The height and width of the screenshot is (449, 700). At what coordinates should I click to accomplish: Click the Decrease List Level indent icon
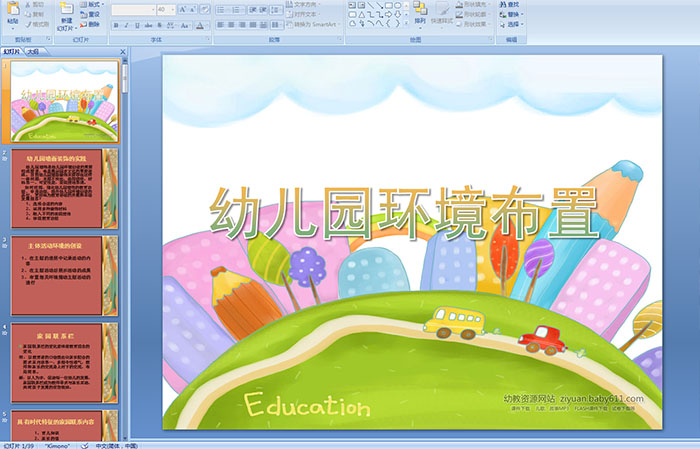click(x=253, y=10)
